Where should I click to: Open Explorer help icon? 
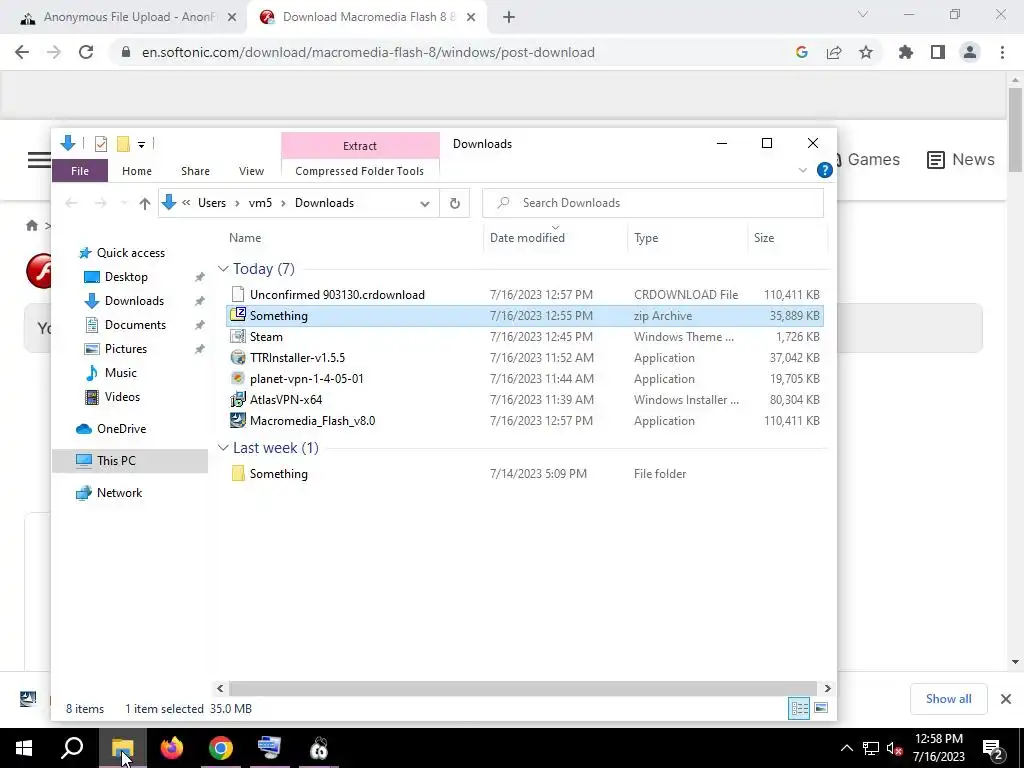[x=824, y=170]
